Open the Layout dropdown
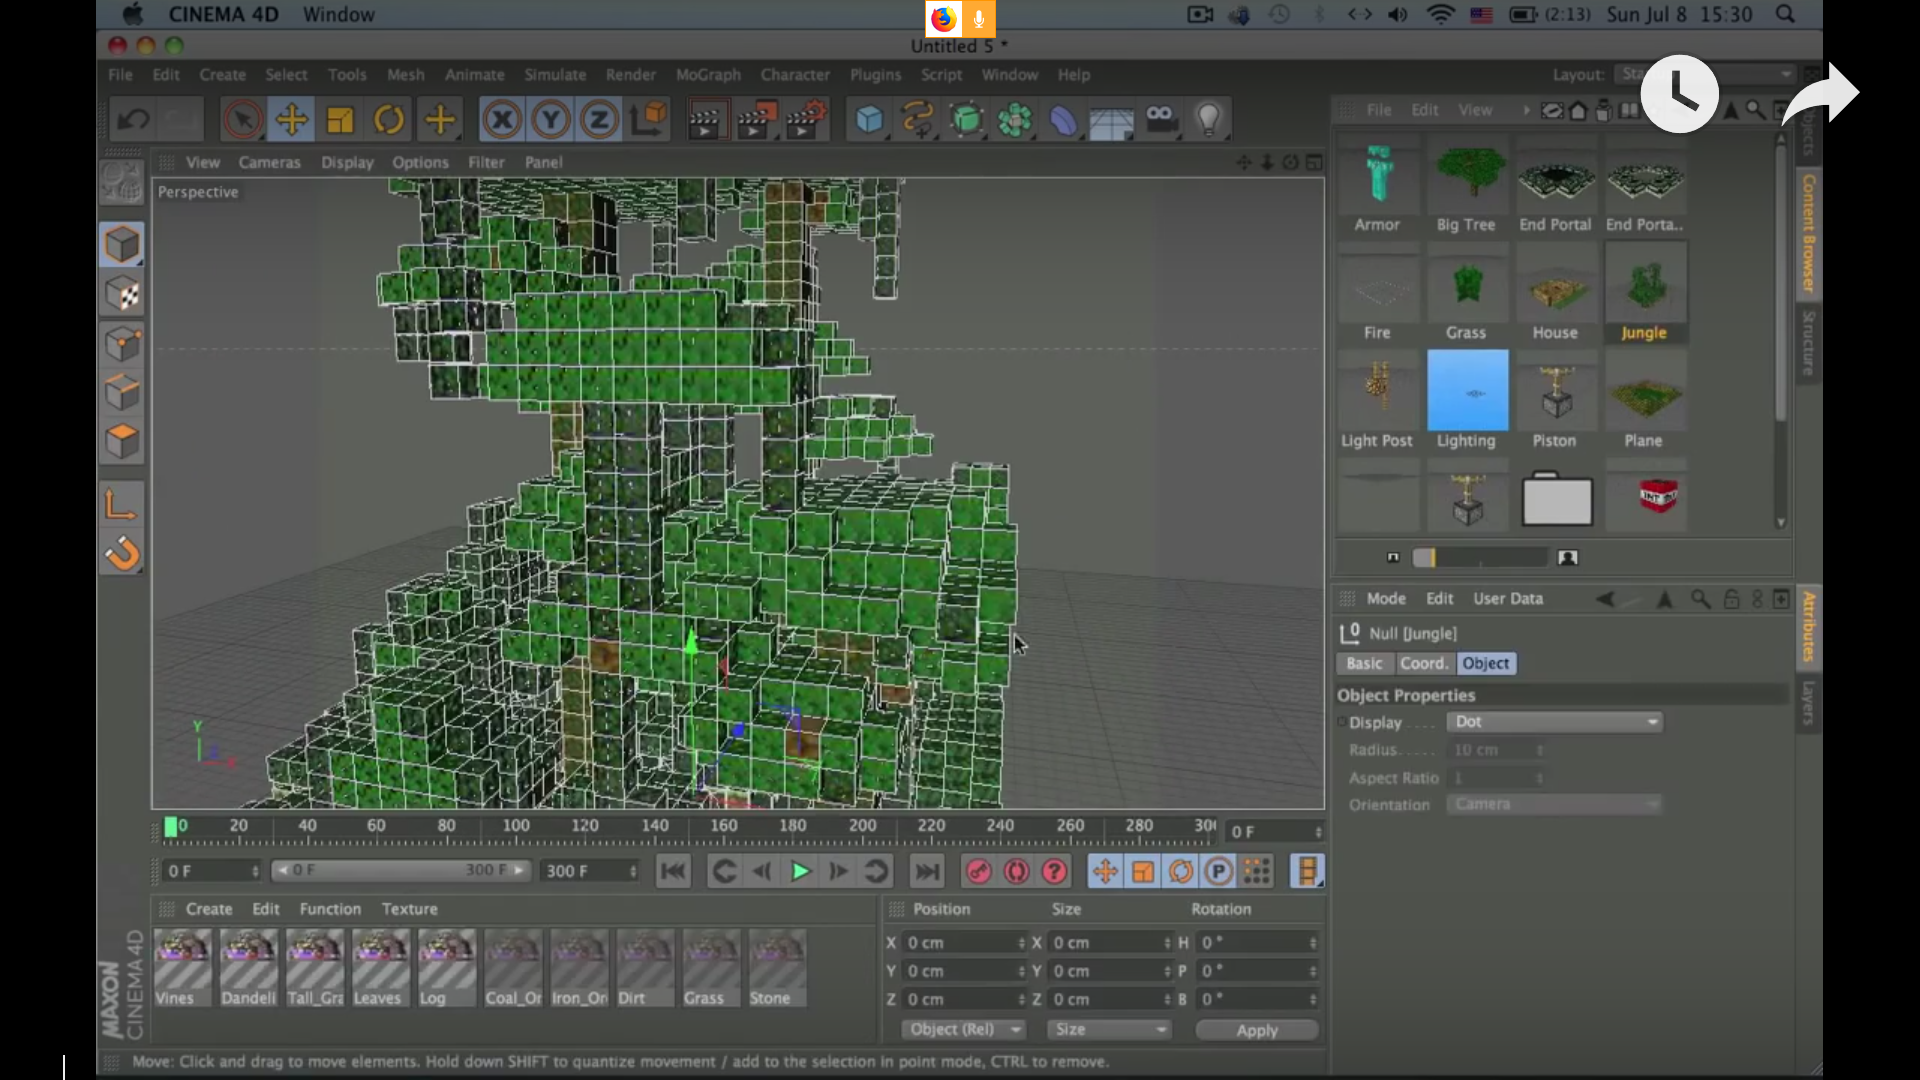Image resolution: width=1920 pixels, height=1080 pixels. (x=1705, y=75)
